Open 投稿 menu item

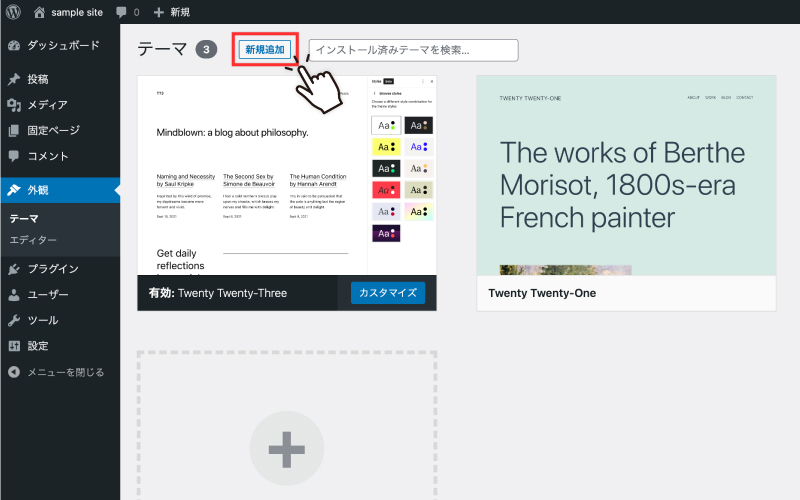click(60, 79)
